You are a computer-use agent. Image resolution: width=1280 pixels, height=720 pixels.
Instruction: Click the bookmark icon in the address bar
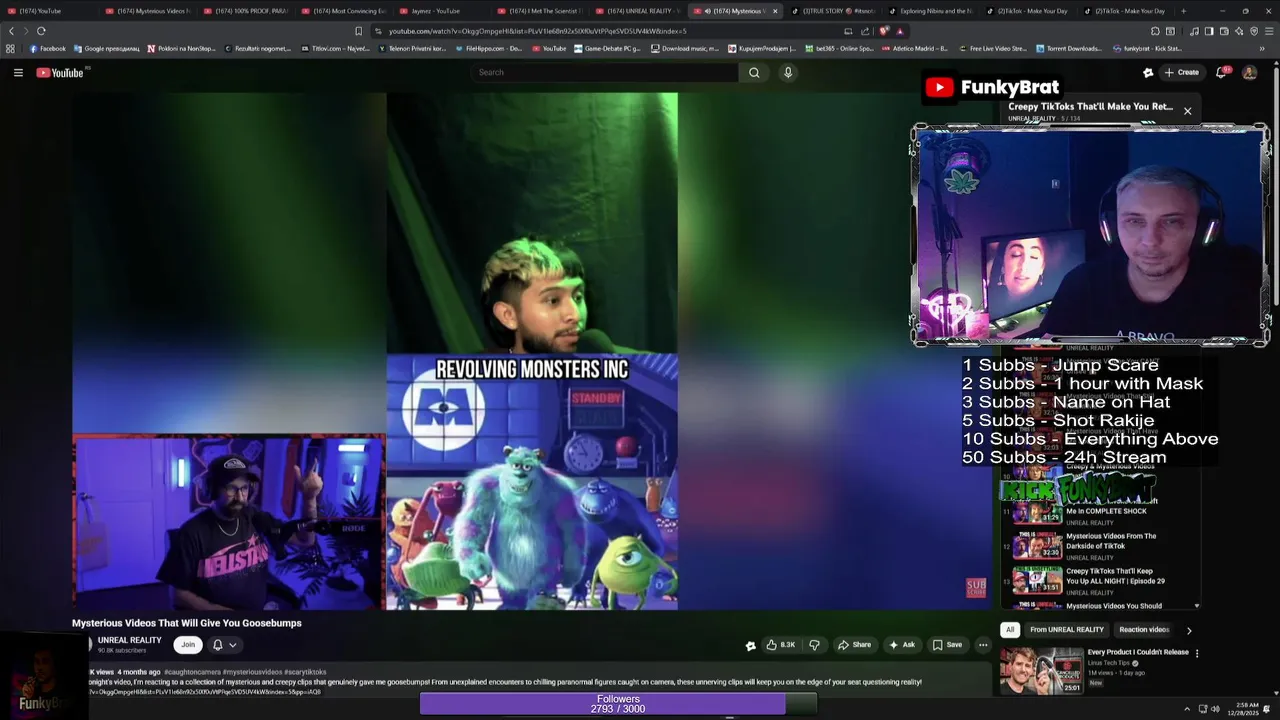click(x=359, y=31)
